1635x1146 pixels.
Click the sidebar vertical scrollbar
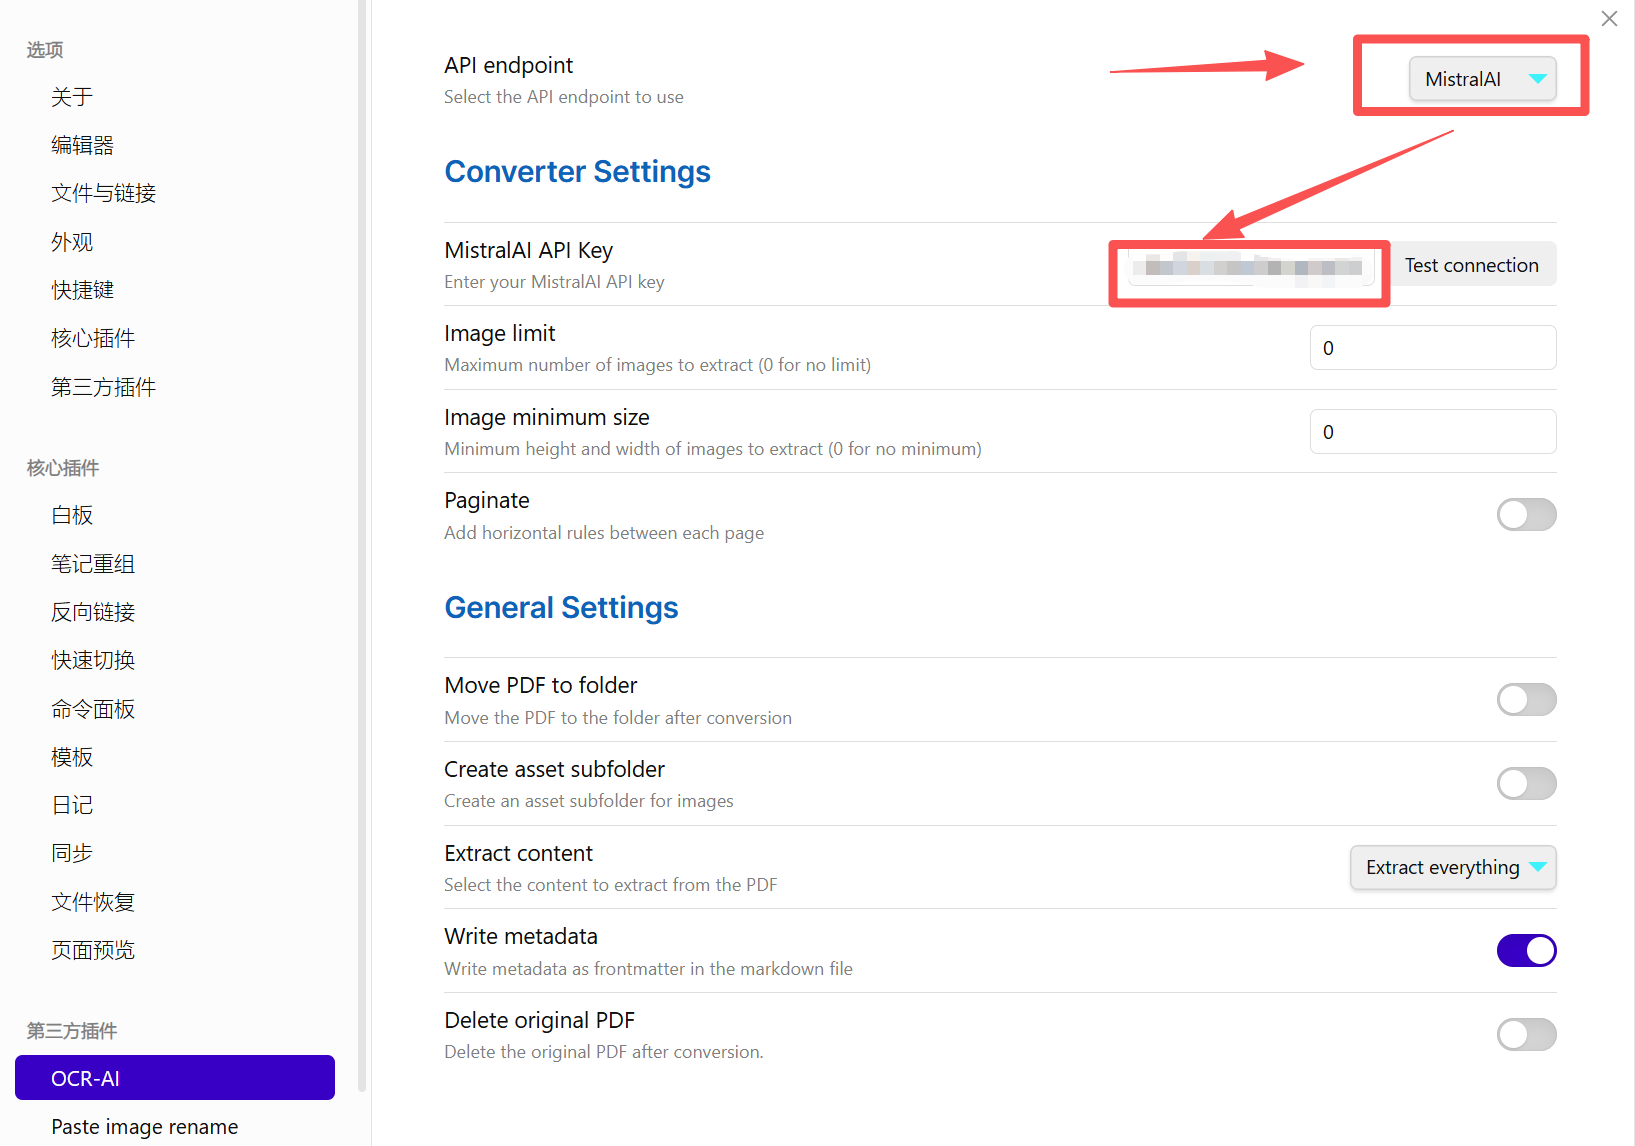[x=362, y=545]
